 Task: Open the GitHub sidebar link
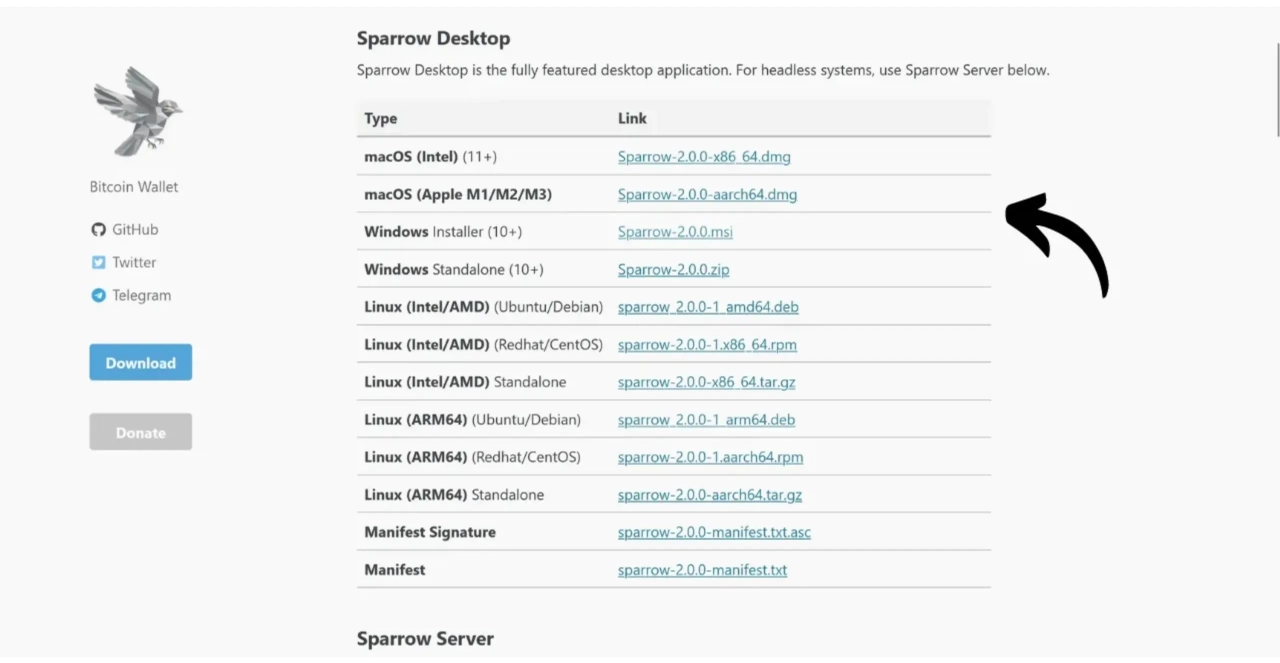[135, 230]
